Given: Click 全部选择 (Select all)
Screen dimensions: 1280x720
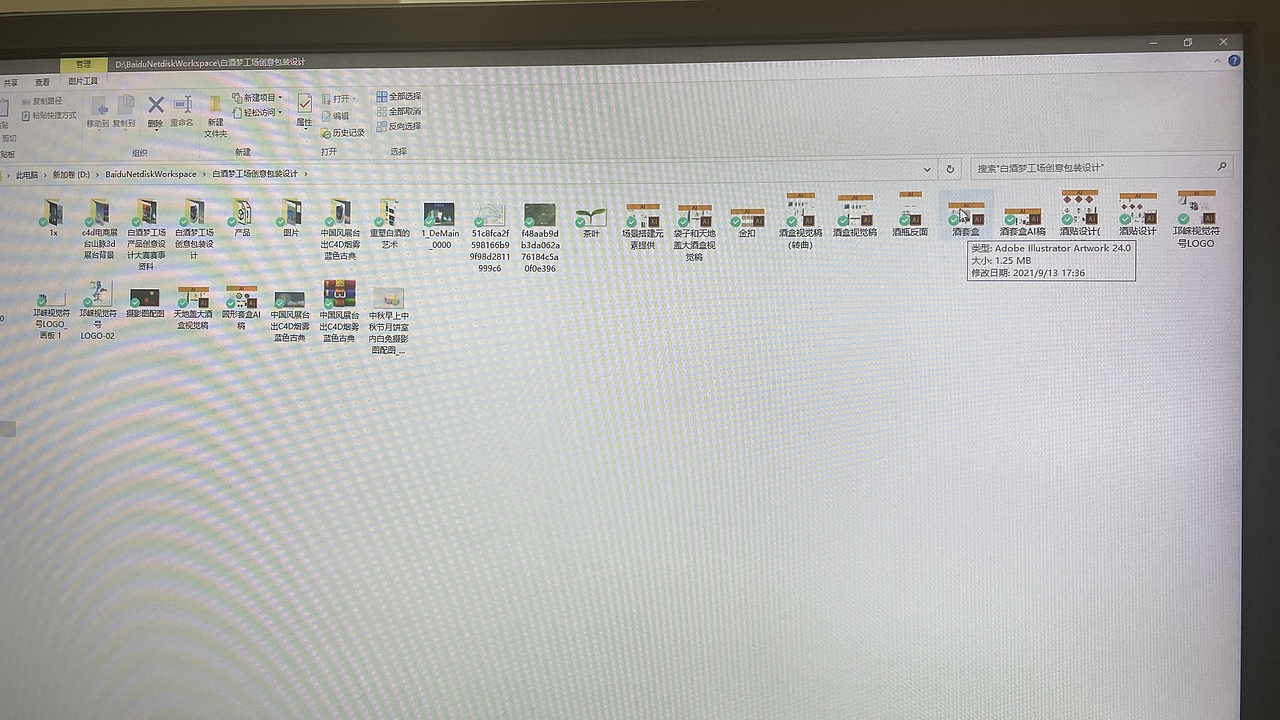Looking at the screenshot, I should pos(398,96).
